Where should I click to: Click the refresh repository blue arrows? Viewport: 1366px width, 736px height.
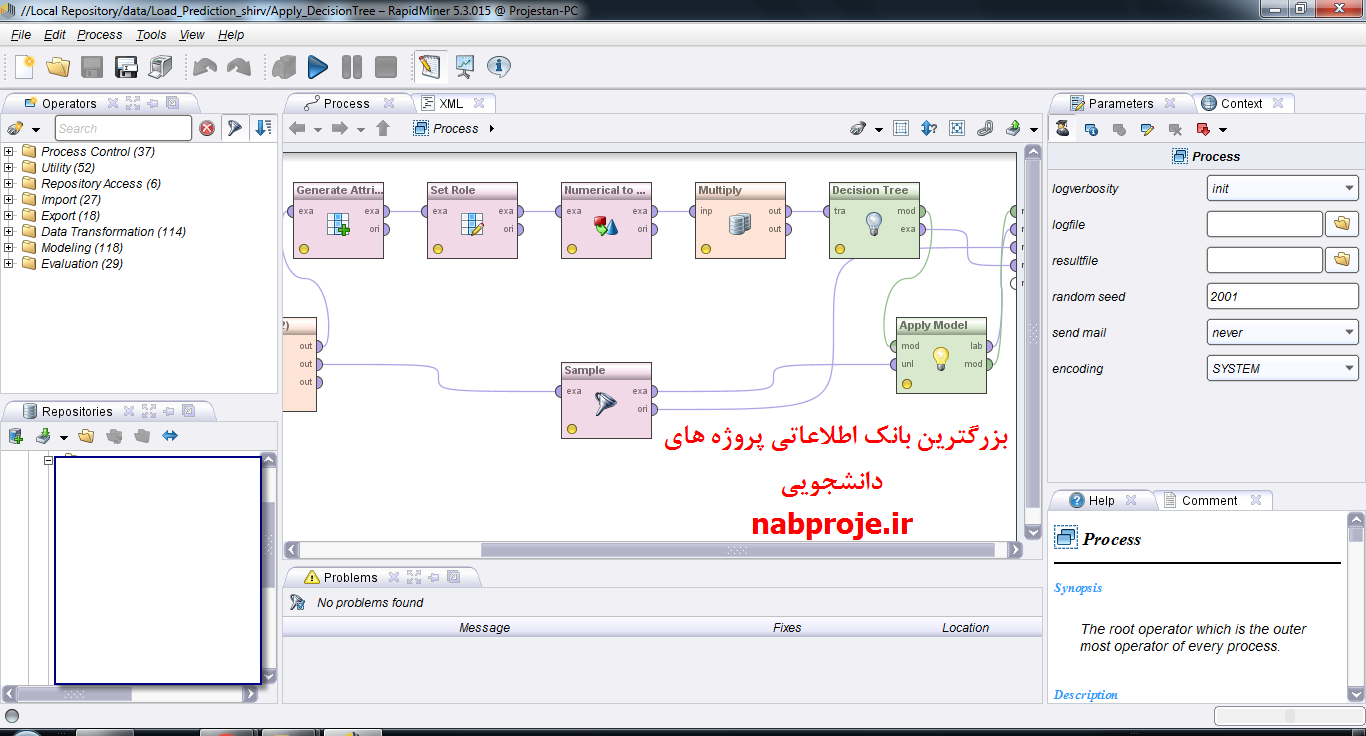point(170,436)
